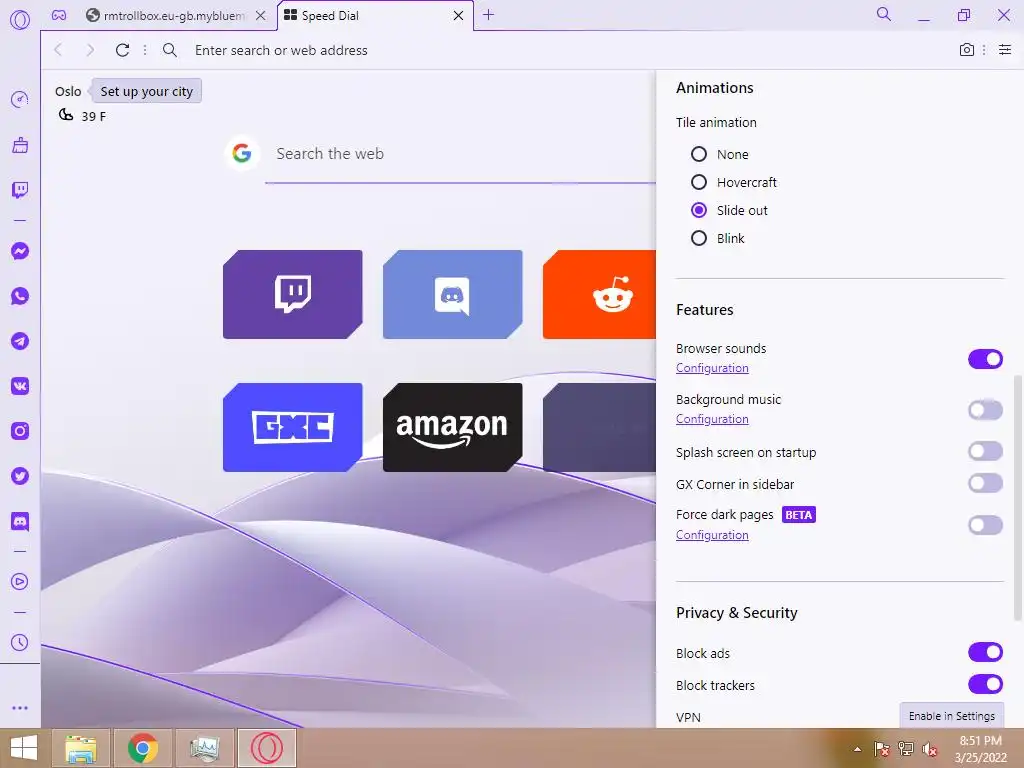
Task: Open VK in the sidebar
Action: tap(20, 386)
